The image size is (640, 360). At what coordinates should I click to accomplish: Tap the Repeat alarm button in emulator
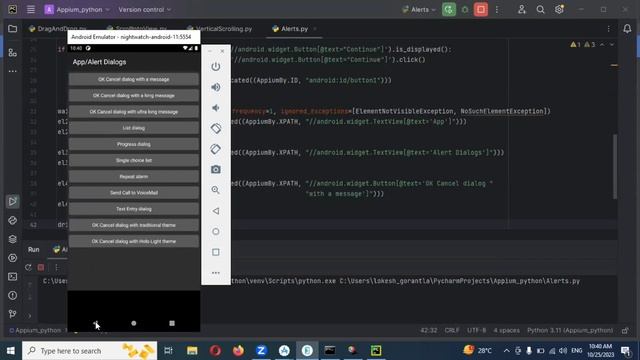[x=133, y=176]
